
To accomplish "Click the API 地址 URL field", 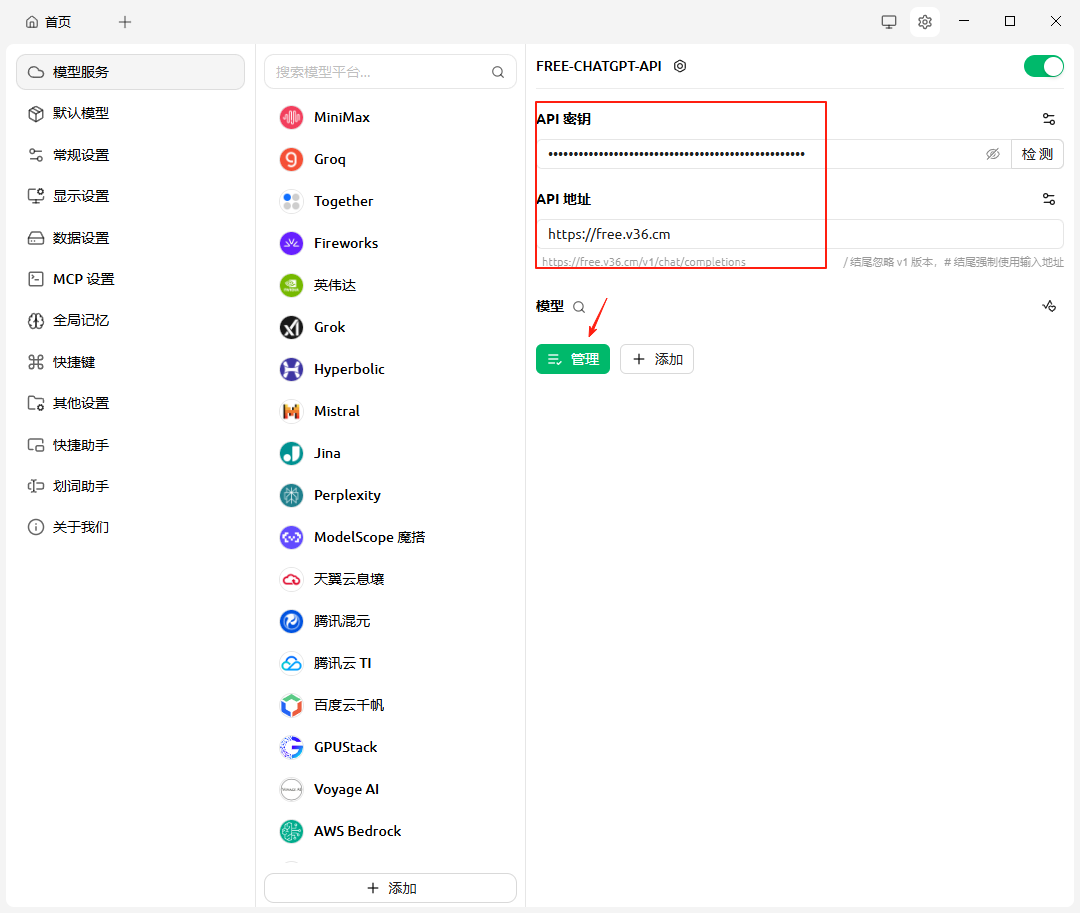I will point(800,234).
